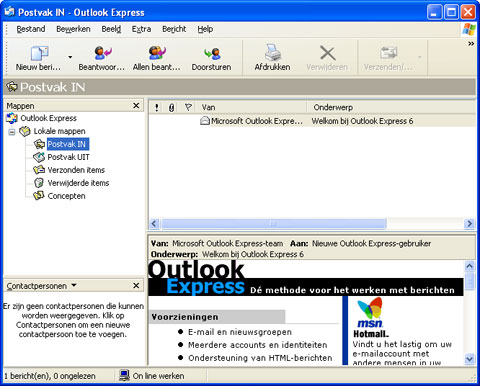Viewport: 480px width, 386px height.
Task: Click the horizontal scrollbar thumb in message list
Action: coord(274,223)
